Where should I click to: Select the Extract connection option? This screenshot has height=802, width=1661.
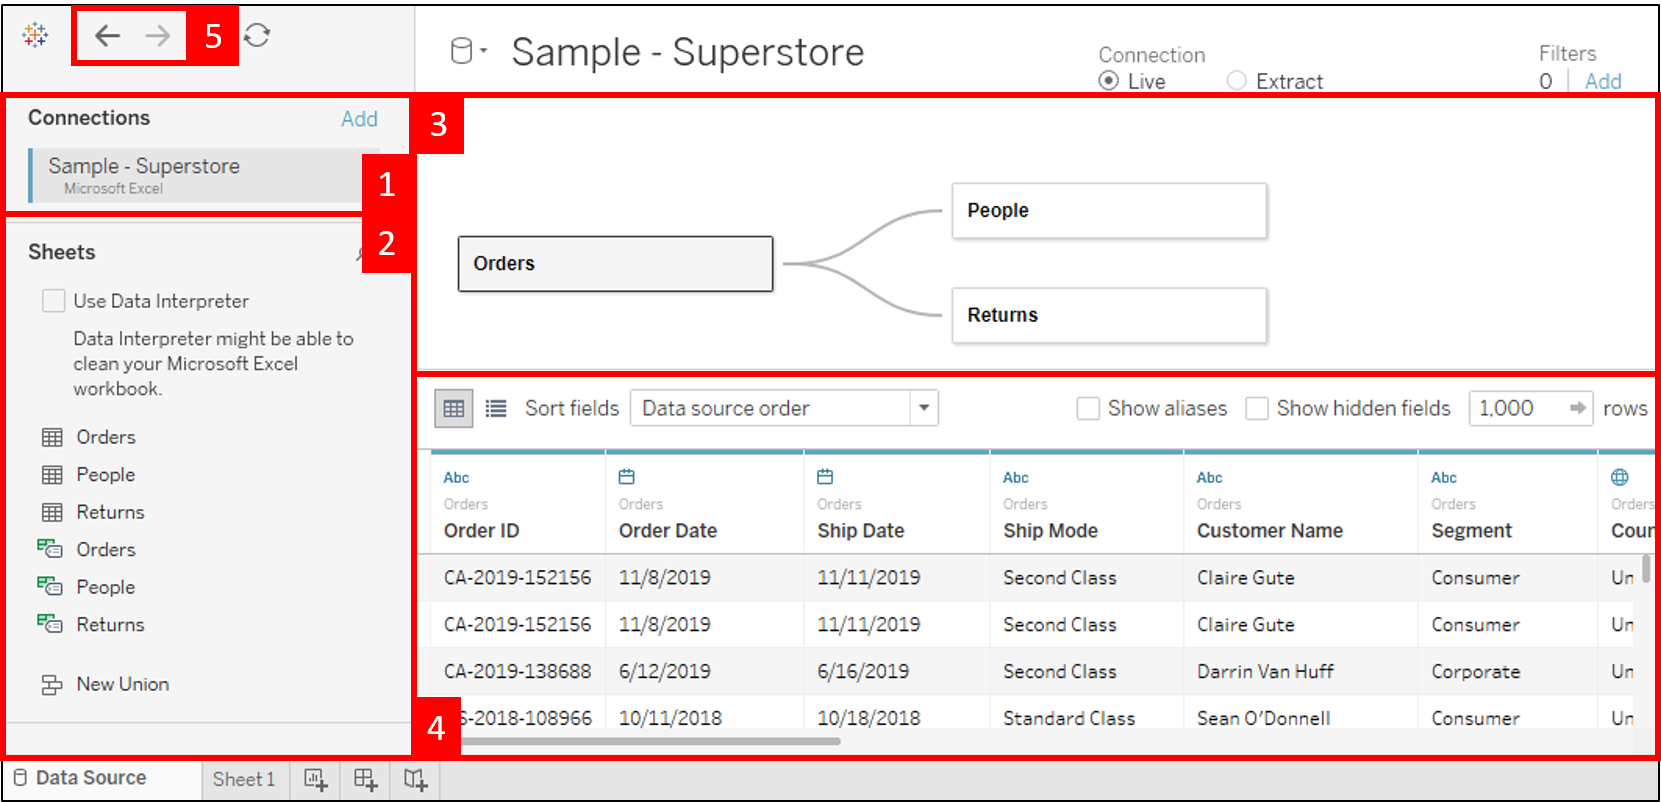click(1237, 81)
